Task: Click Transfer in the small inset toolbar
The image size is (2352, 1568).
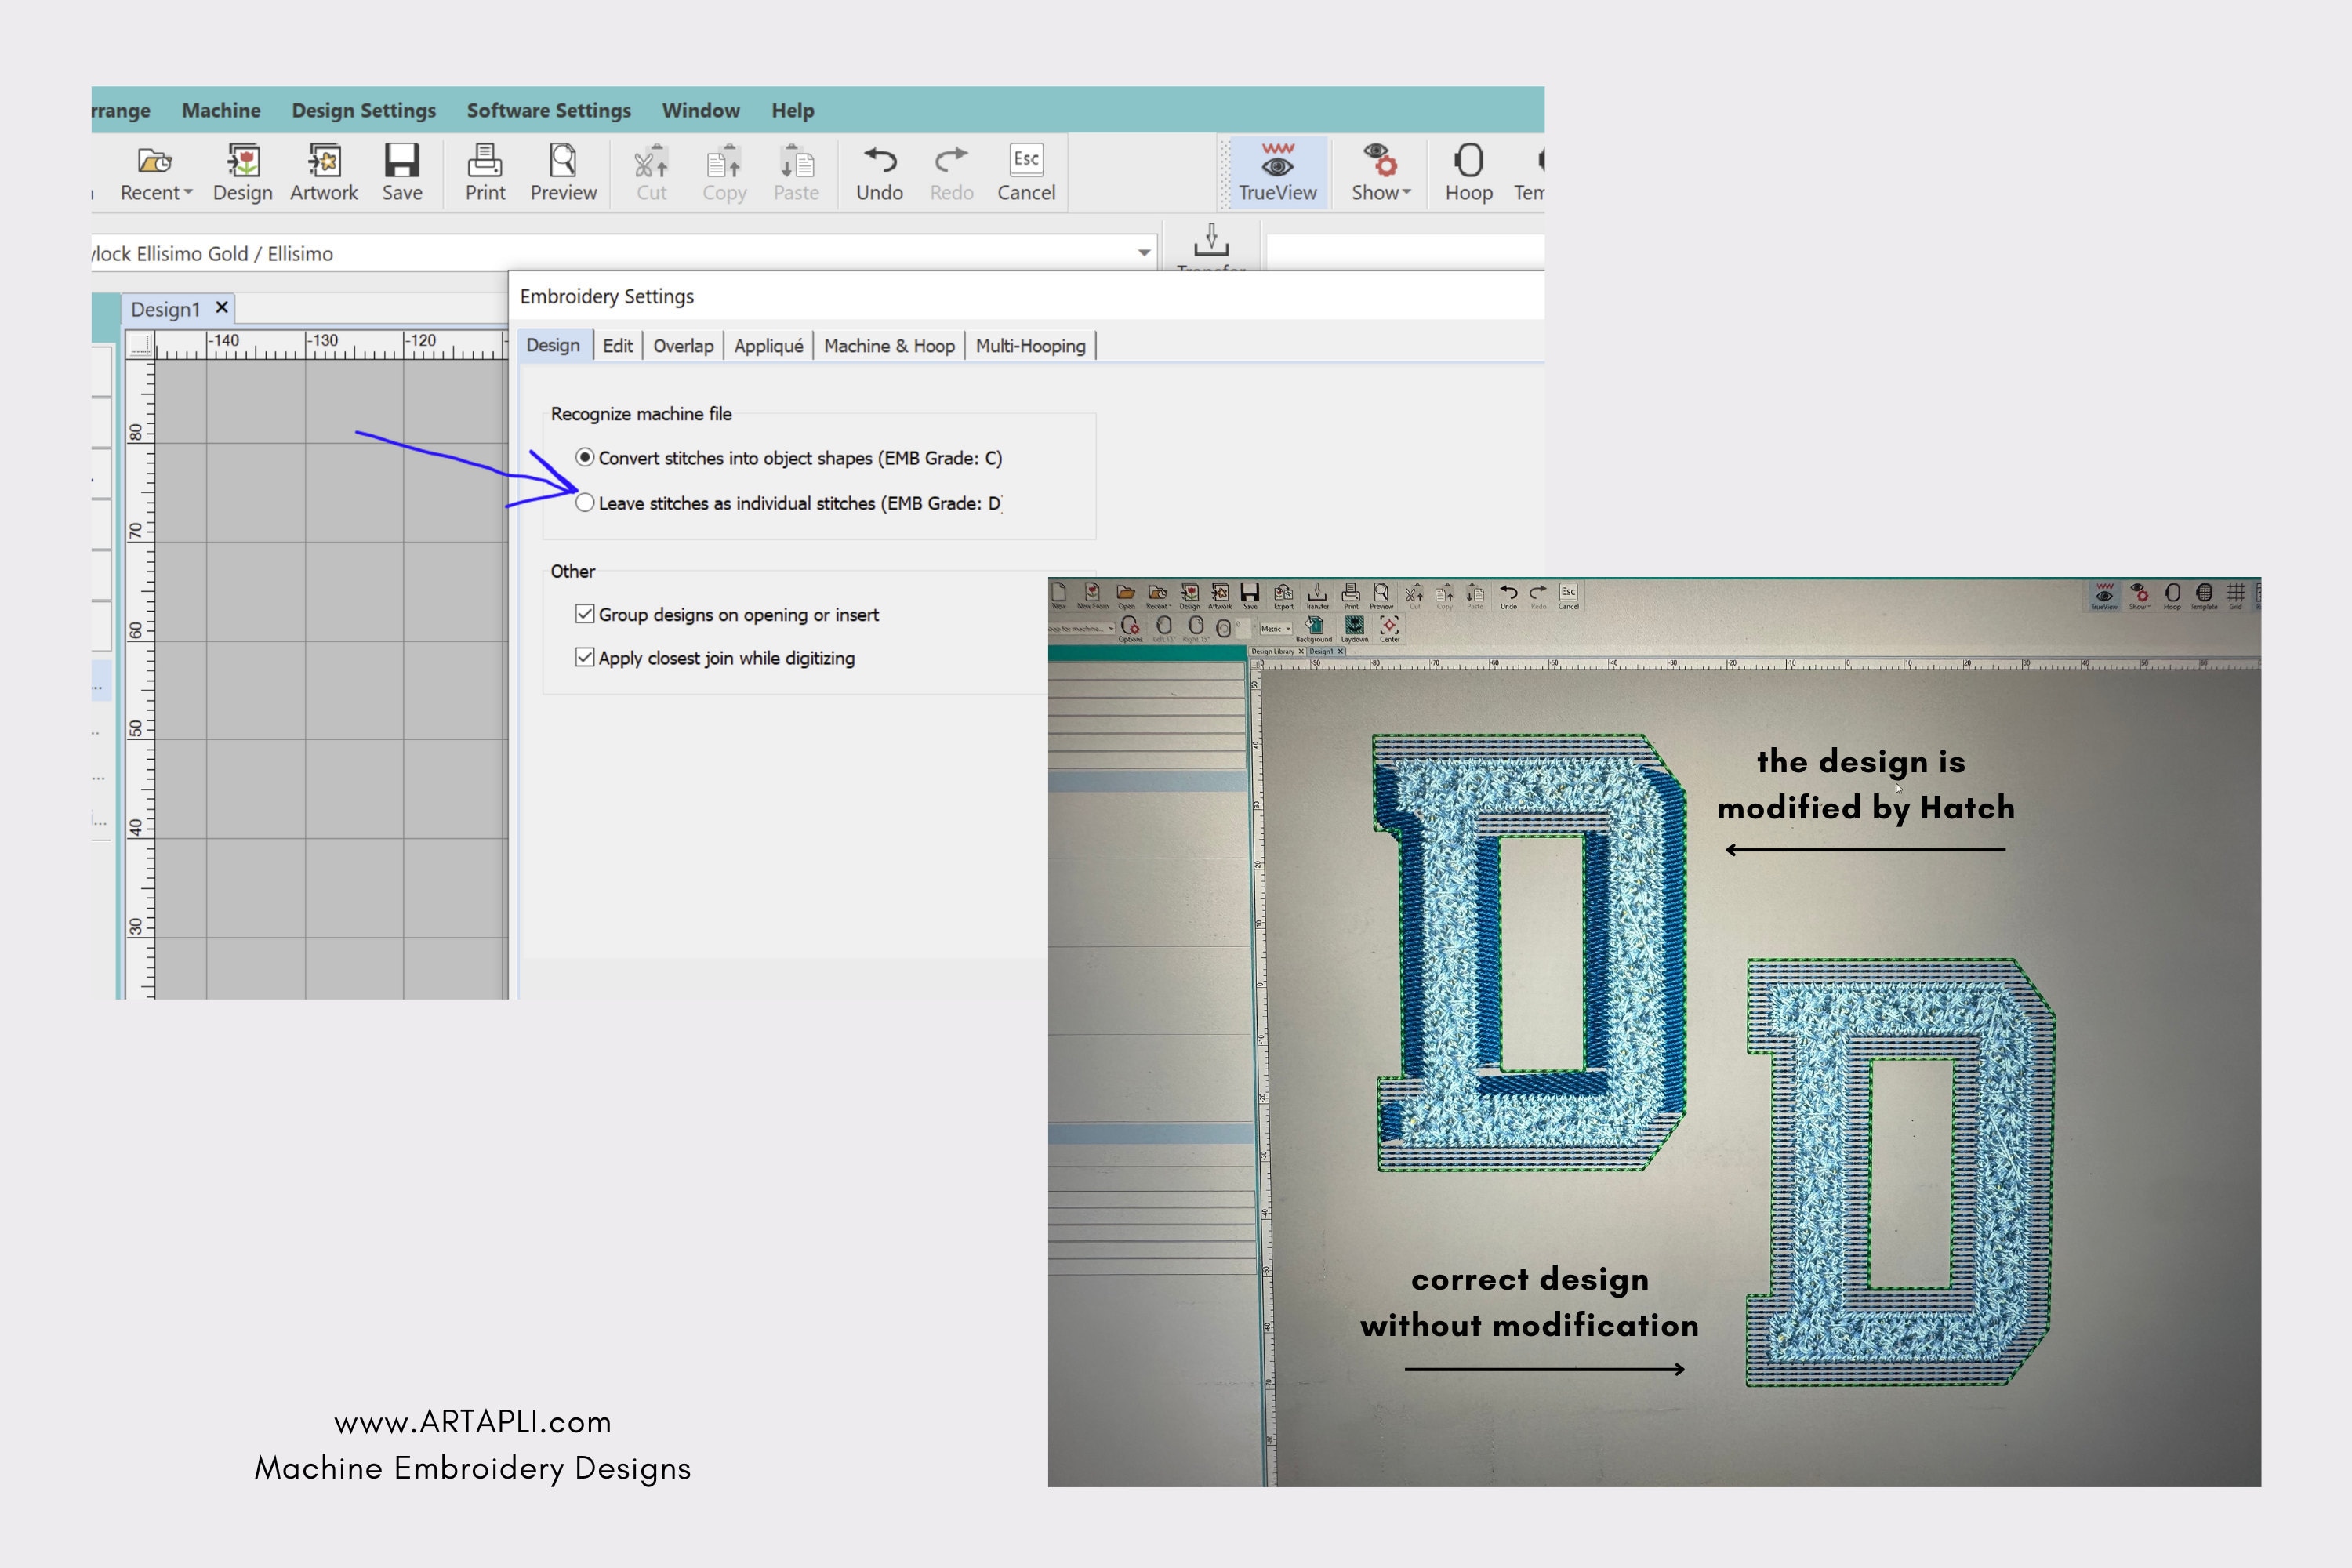Action: click(1318, 596)
